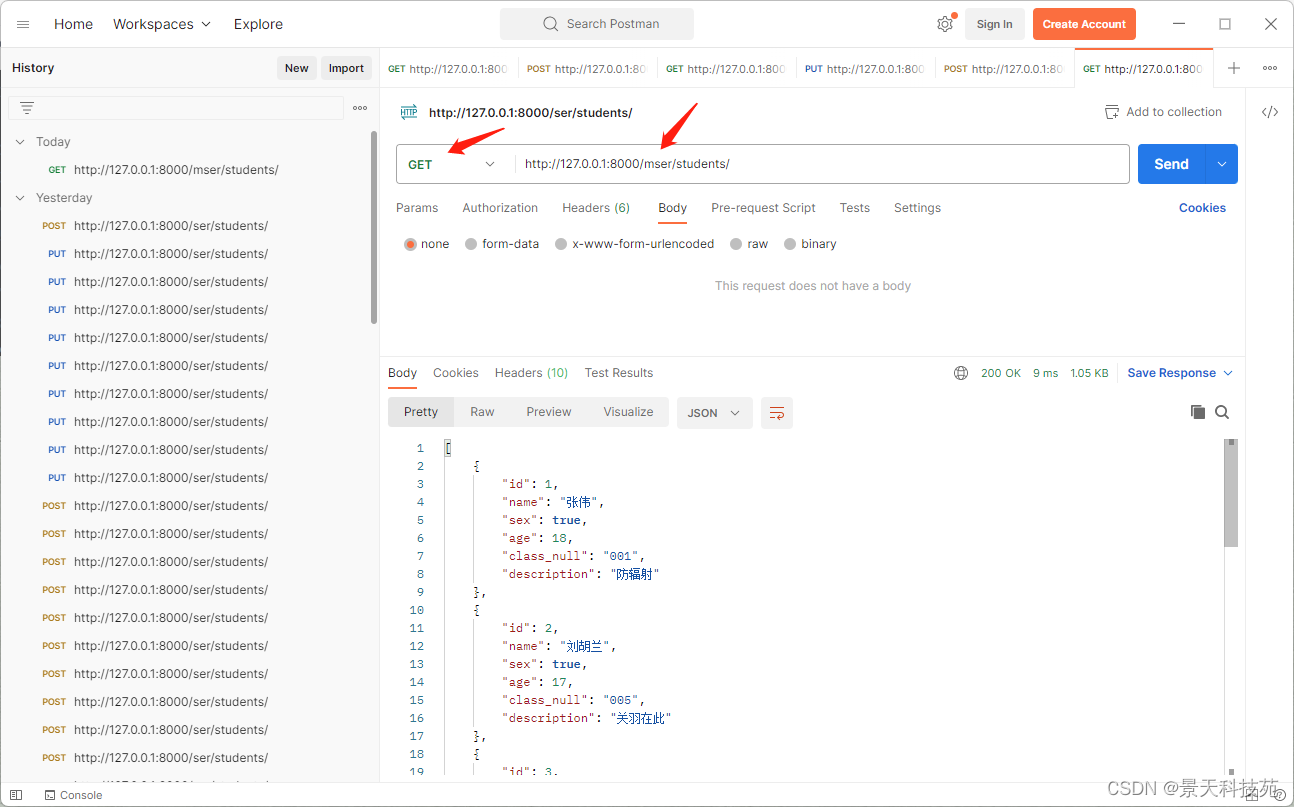Open the Cookies link
Screen dimensions: 1294x807
coord(1202,208)
